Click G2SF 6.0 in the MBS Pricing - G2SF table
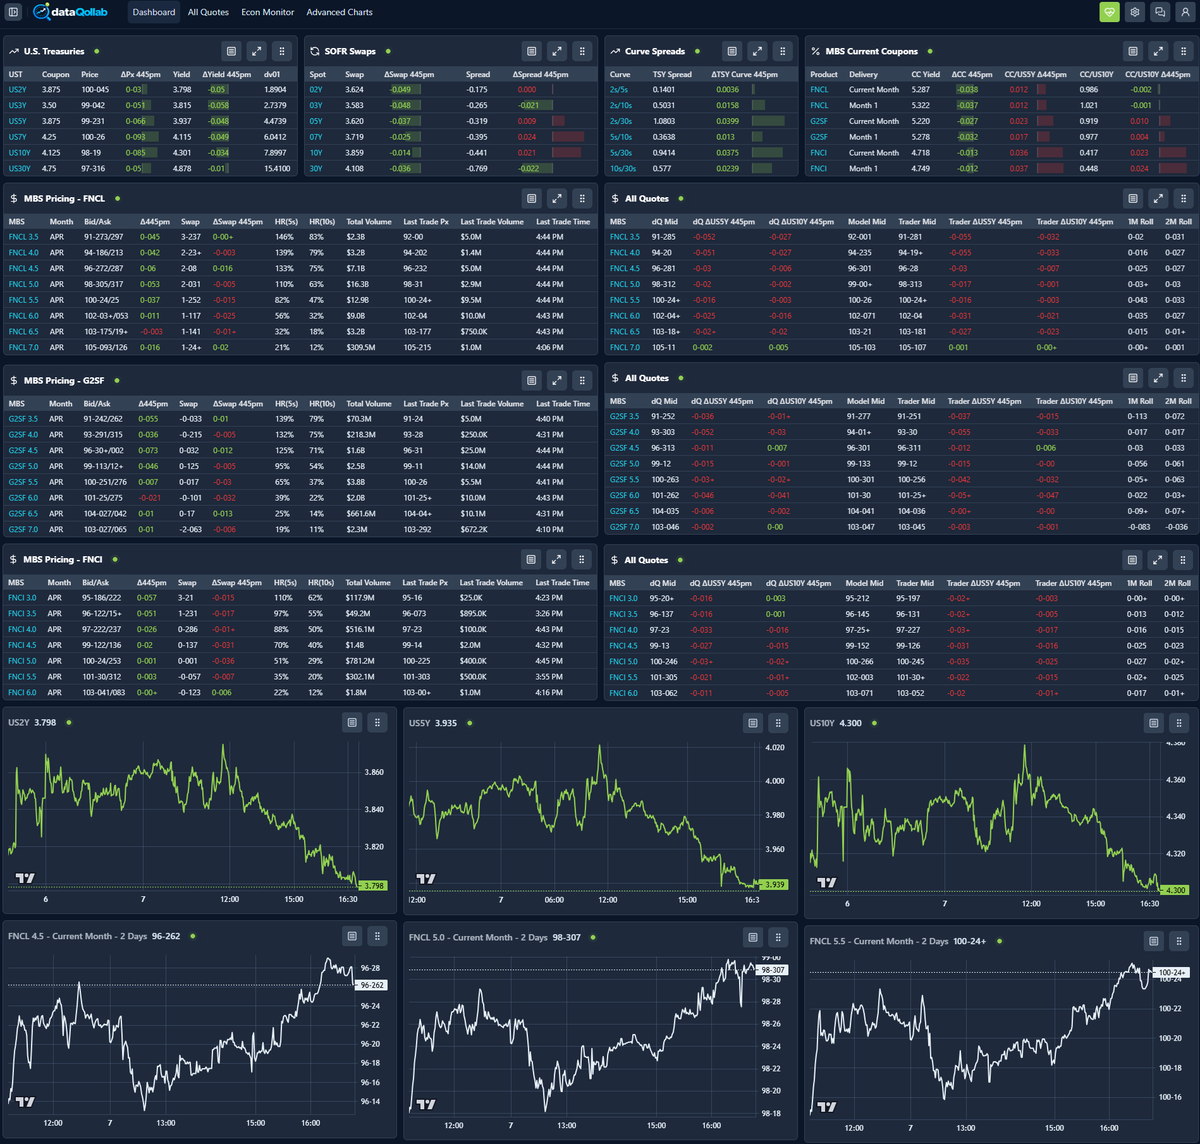Screen dimensions: 1200x1144 23,498
